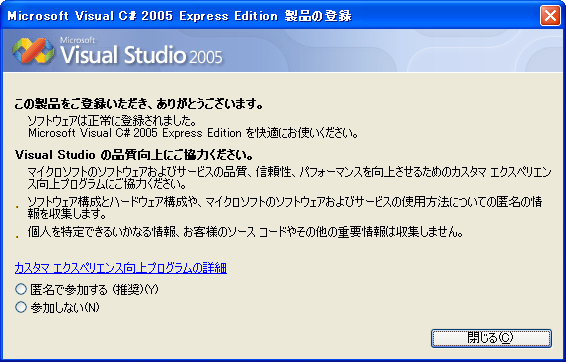The height and width of the screenshot is (362, 566).
Task: Click the Visual Studio infinity logo icon
Action: point(34,51)
